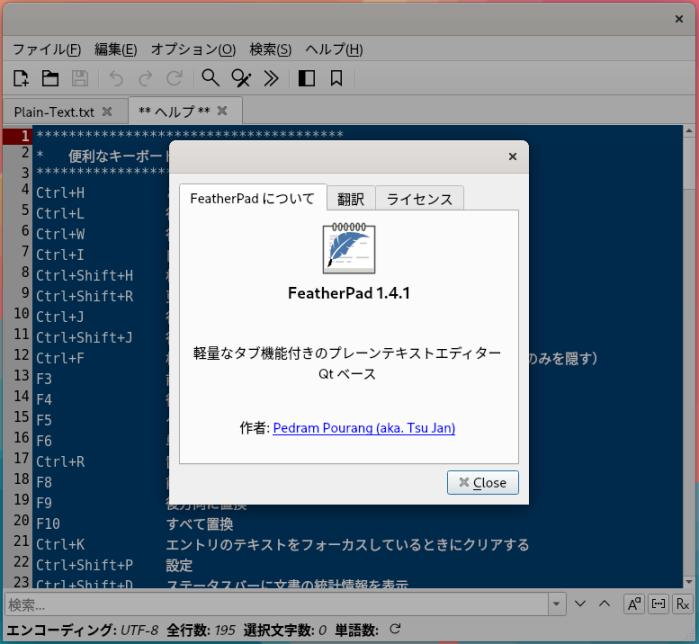Screen dimensions: 699x644
Task: Click the Ctrl+R shortcut text on line 17
Action: coord(60,461)
